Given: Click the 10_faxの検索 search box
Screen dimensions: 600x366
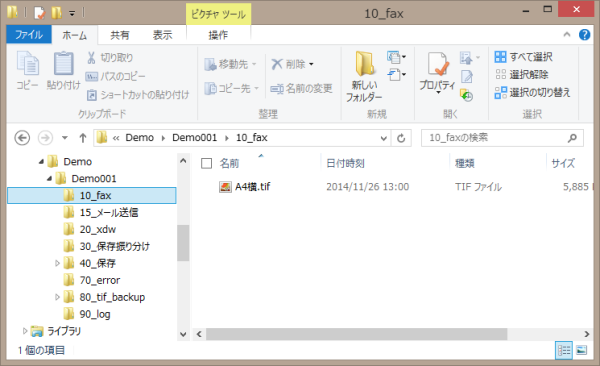Looking at the screenshot, I should coord(502,138).
